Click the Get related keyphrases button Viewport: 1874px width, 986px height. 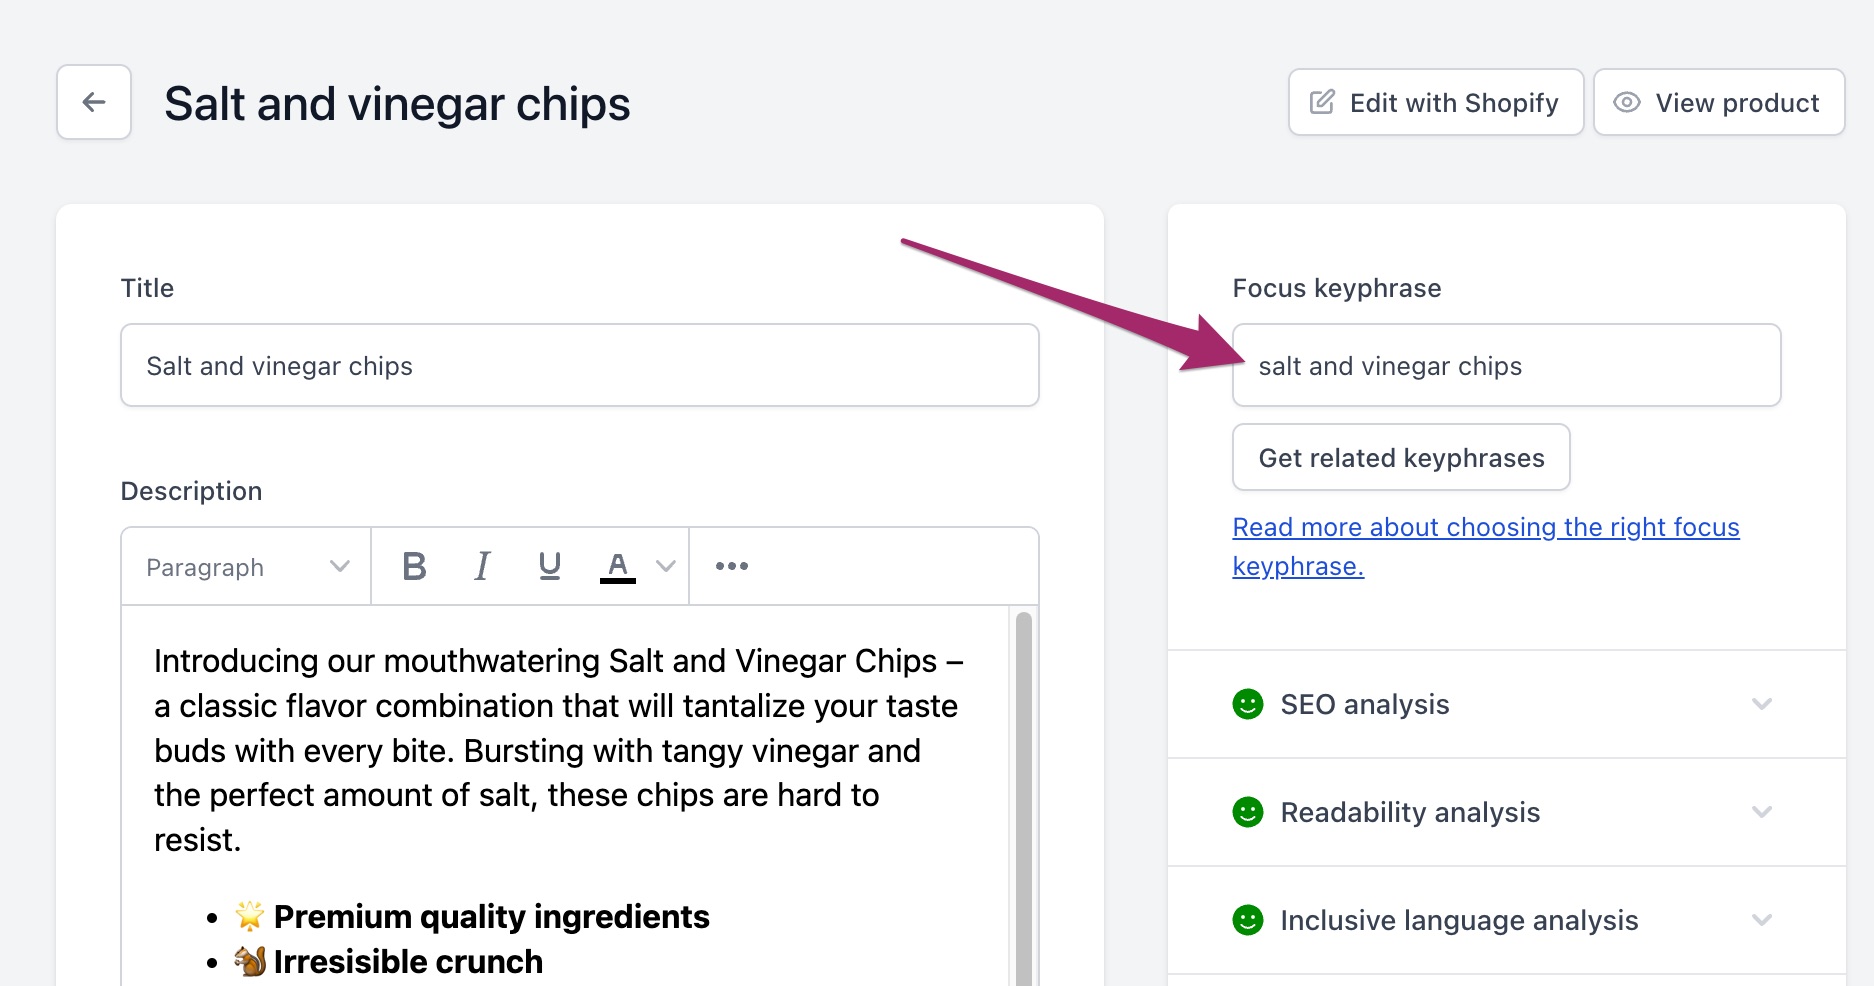pos(1400,457)
